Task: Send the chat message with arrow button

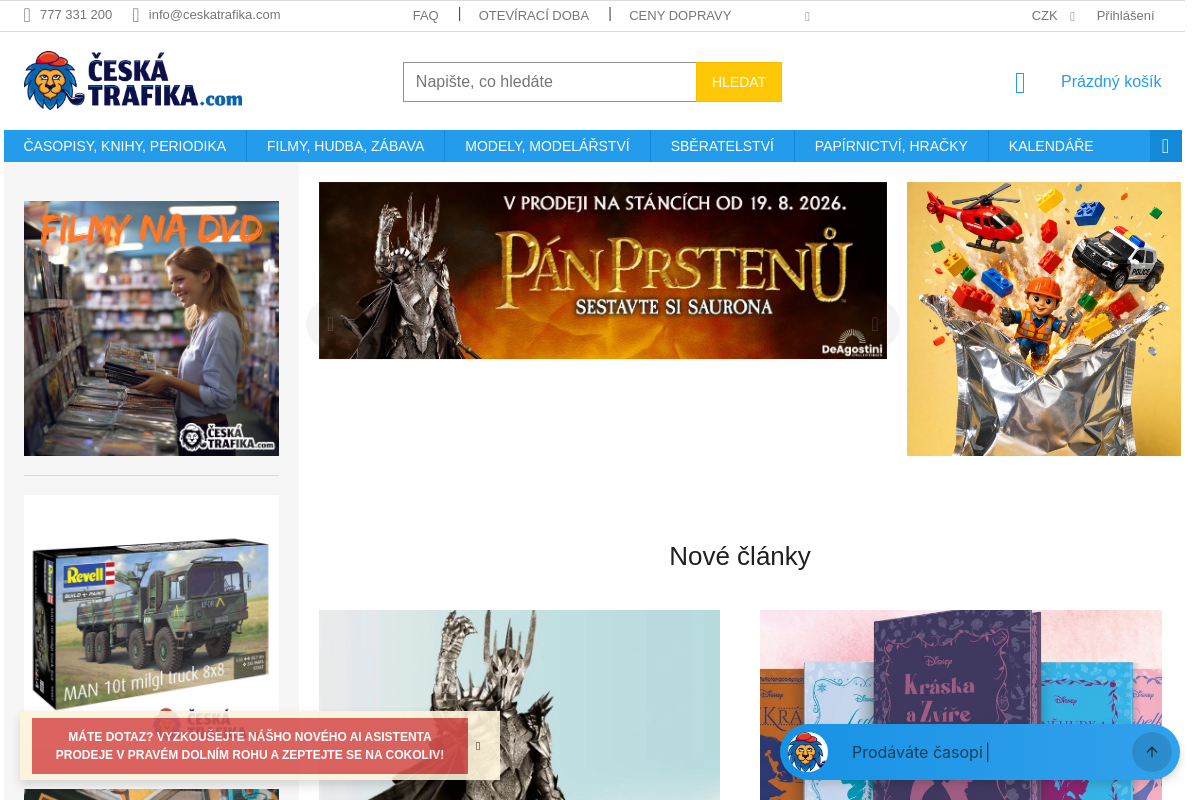Action: coord(1152,752)
